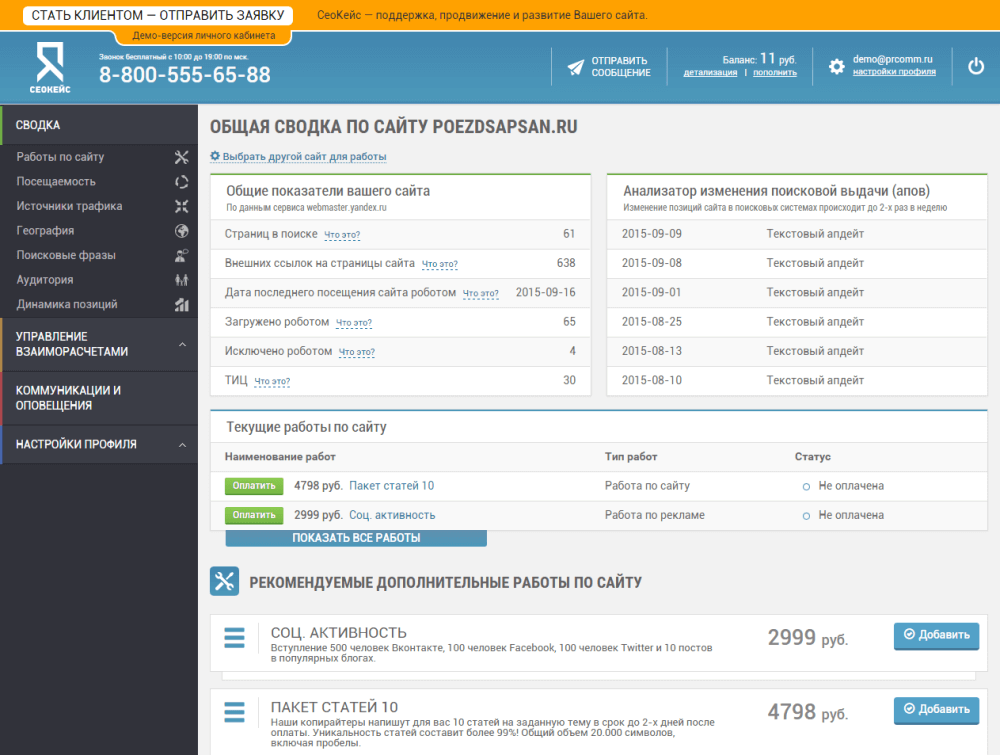Click Что это? next to Исключено роботом
Screen dimensions: 1000x755
pyautogui.click(x=357, y=353)
